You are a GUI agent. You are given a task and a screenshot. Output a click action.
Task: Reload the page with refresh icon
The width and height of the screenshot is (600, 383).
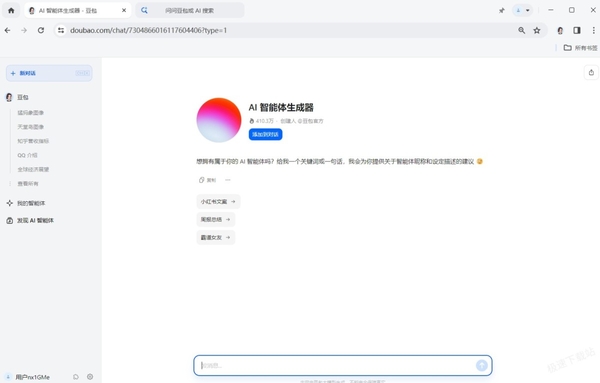coord(41,30)
